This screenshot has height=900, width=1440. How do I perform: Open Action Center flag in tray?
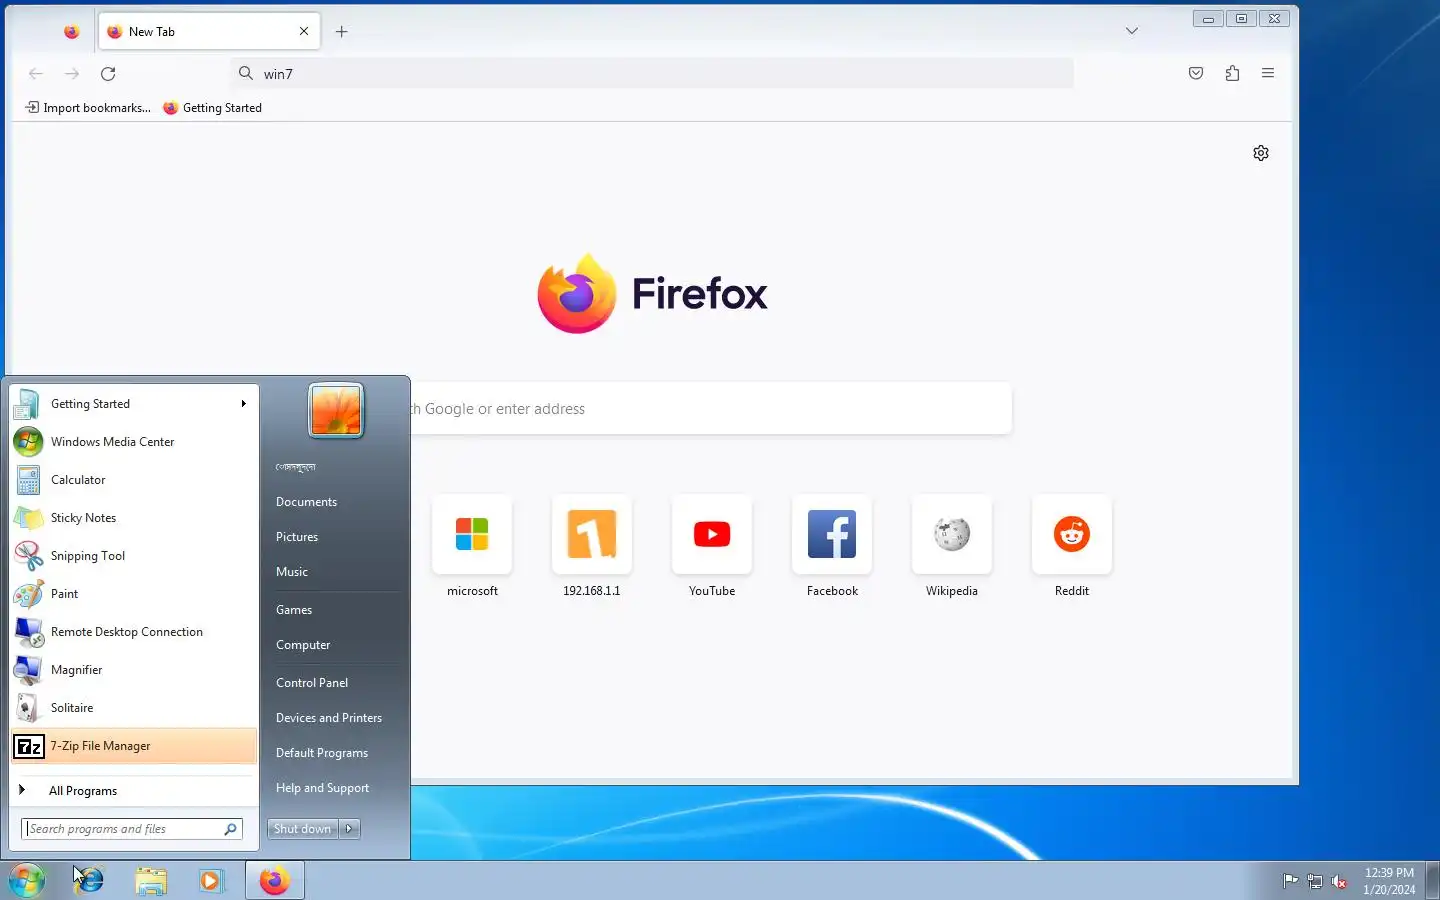coord(1290,881)
